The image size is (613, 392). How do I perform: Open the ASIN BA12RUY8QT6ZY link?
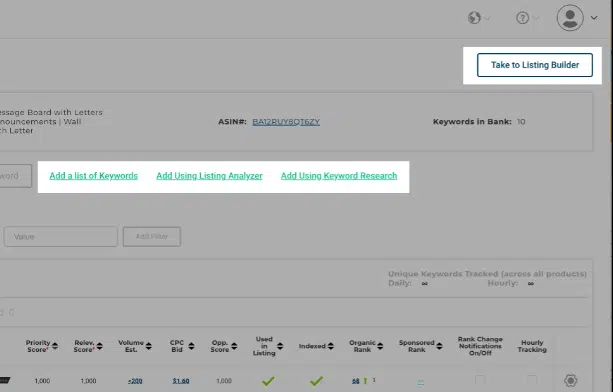pos(286,122)
